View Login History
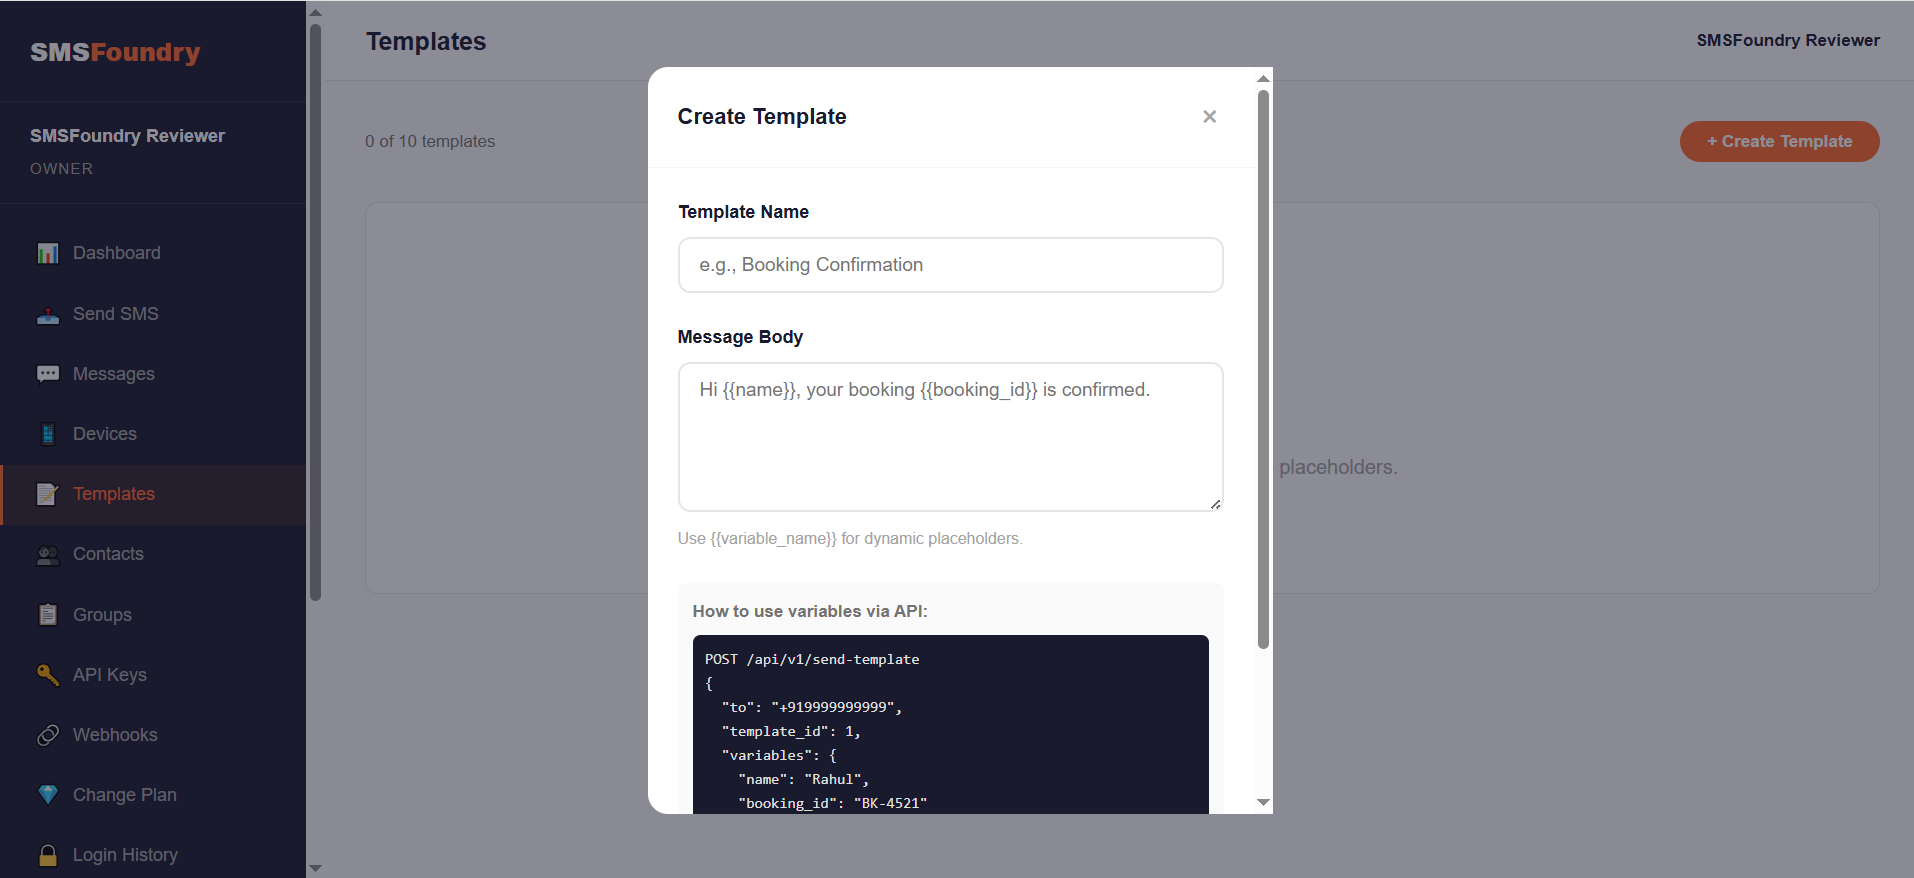Viewport: 1914px width, 878px height. tap(153, 855)
